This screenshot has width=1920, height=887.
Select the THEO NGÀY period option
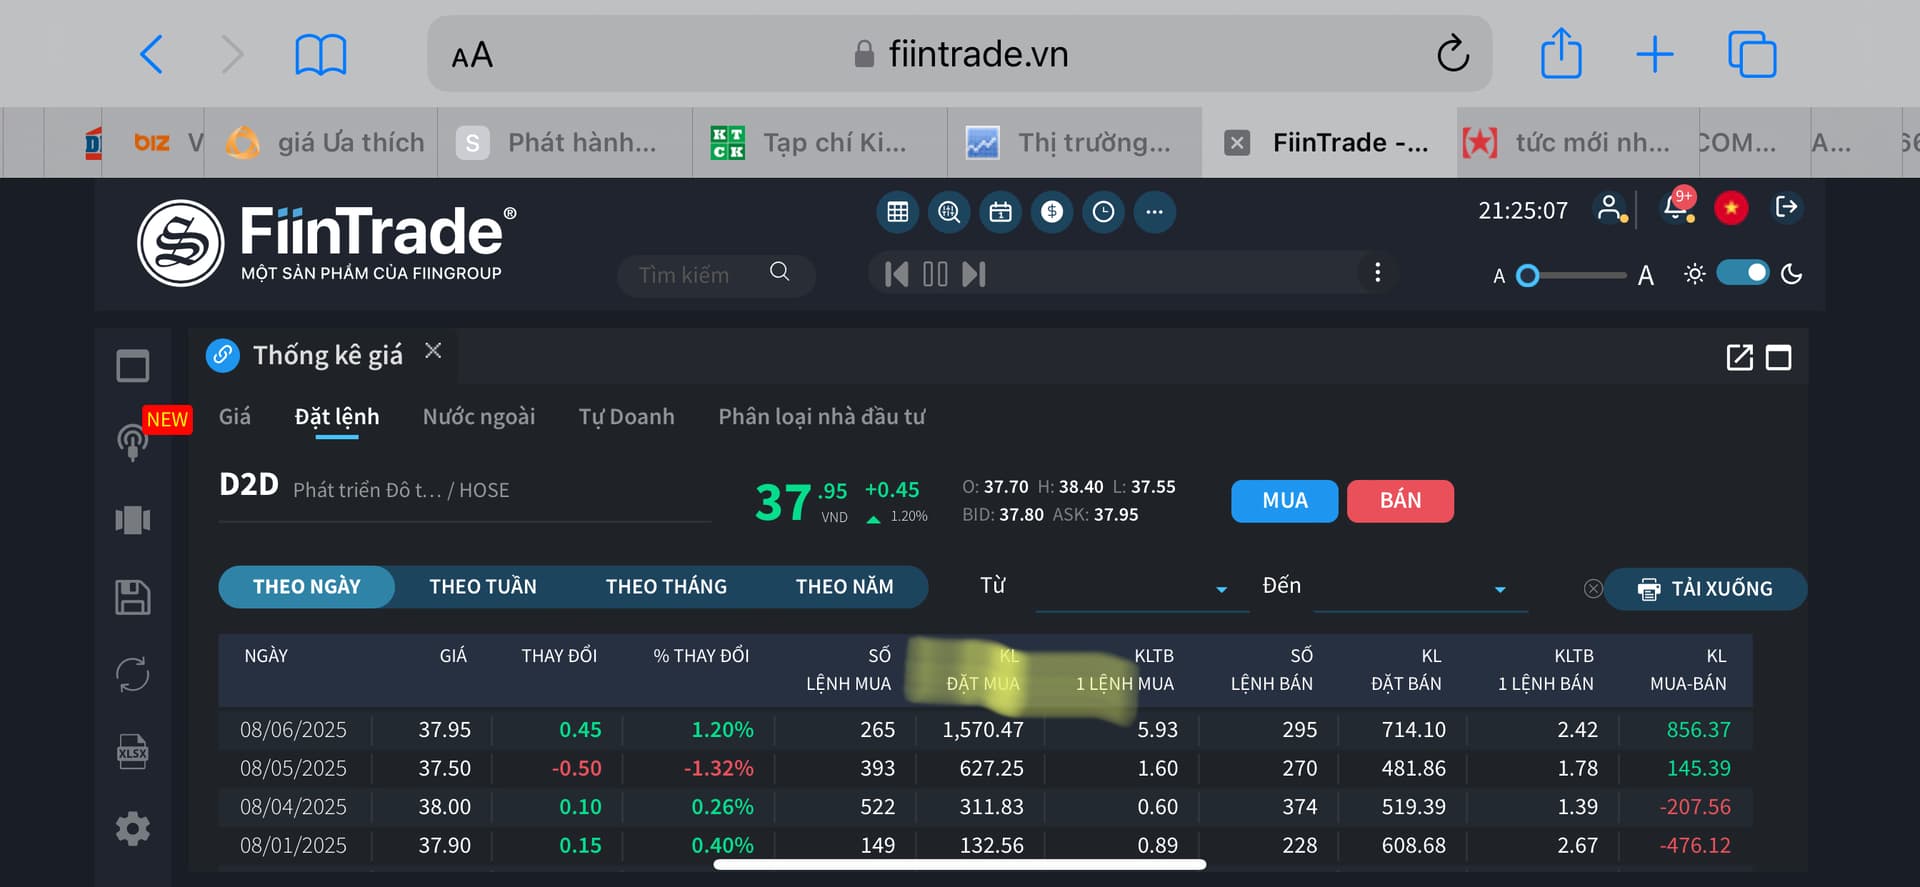(x=306, y=587)
